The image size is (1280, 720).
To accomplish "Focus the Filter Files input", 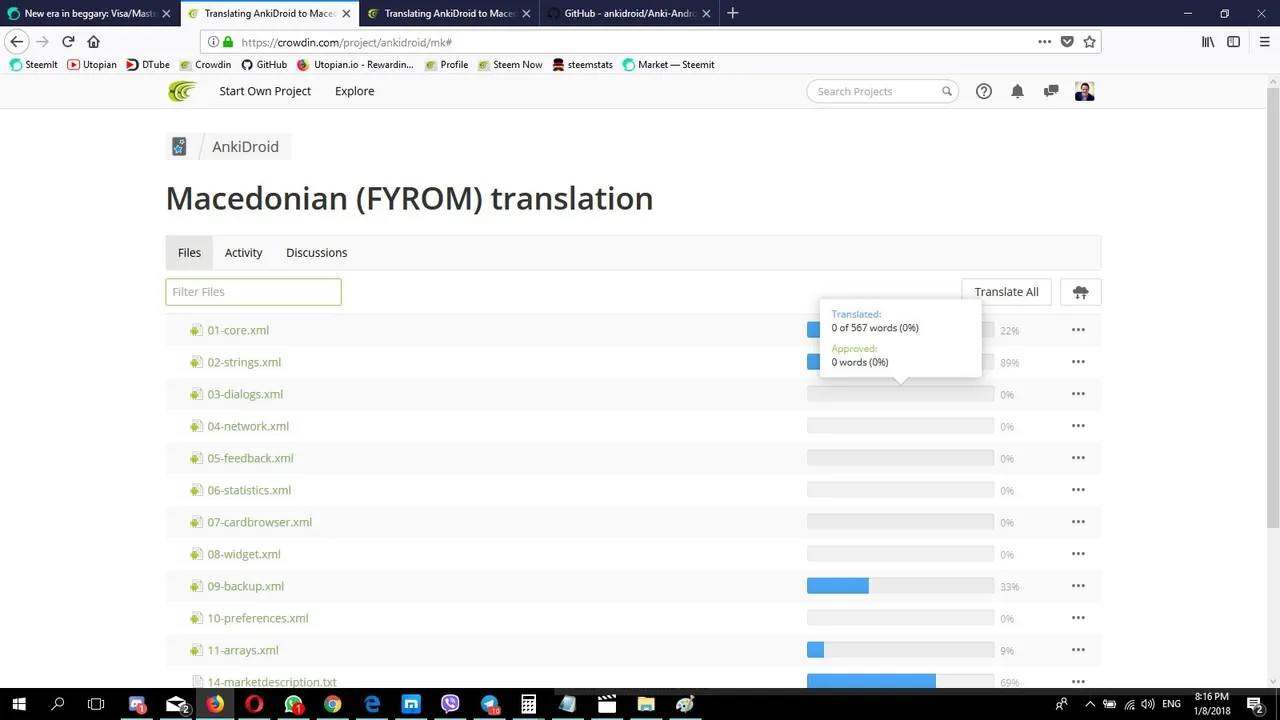I will point(253,292).
